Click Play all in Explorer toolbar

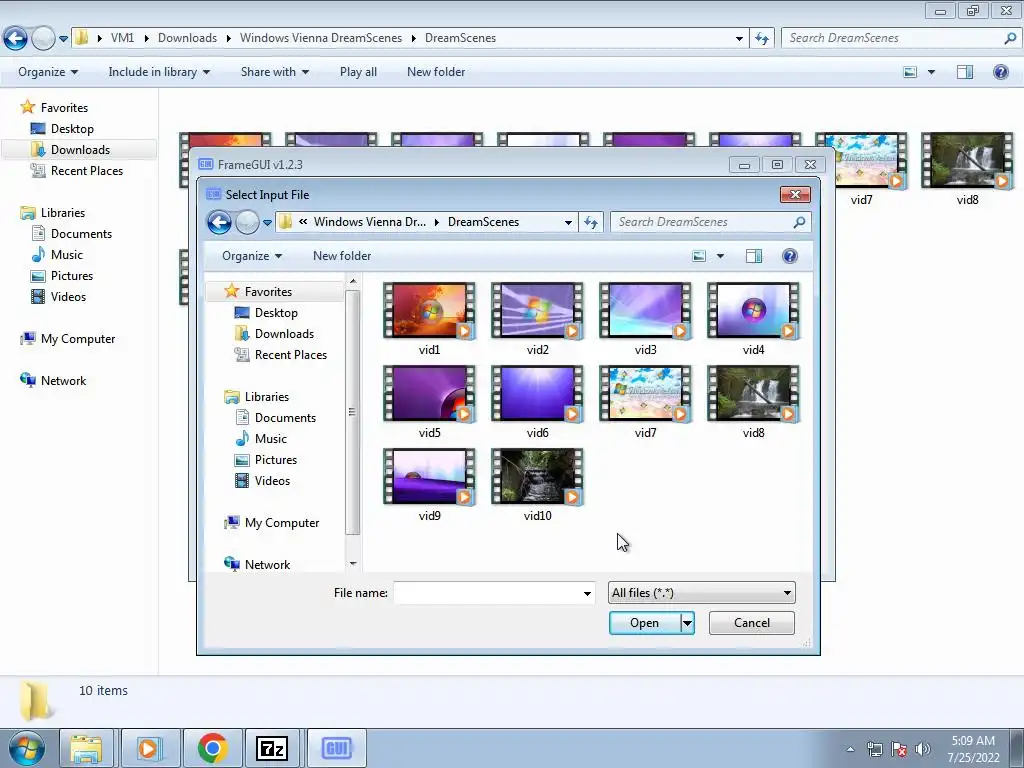(x=358, y=72)
